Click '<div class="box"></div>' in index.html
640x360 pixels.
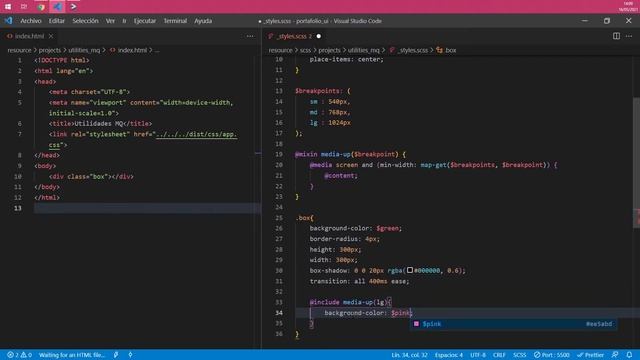[91, 176]
